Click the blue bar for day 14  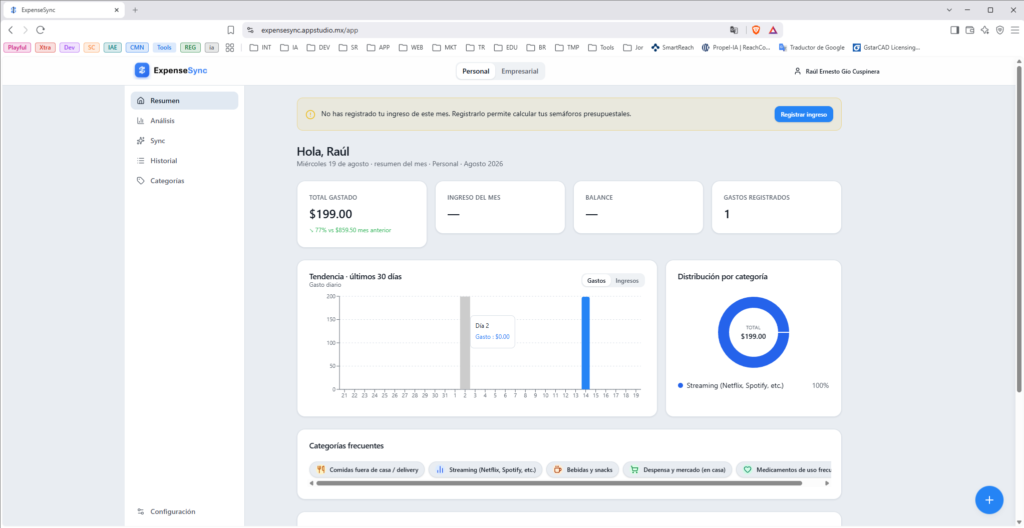[x=586, y=343]
